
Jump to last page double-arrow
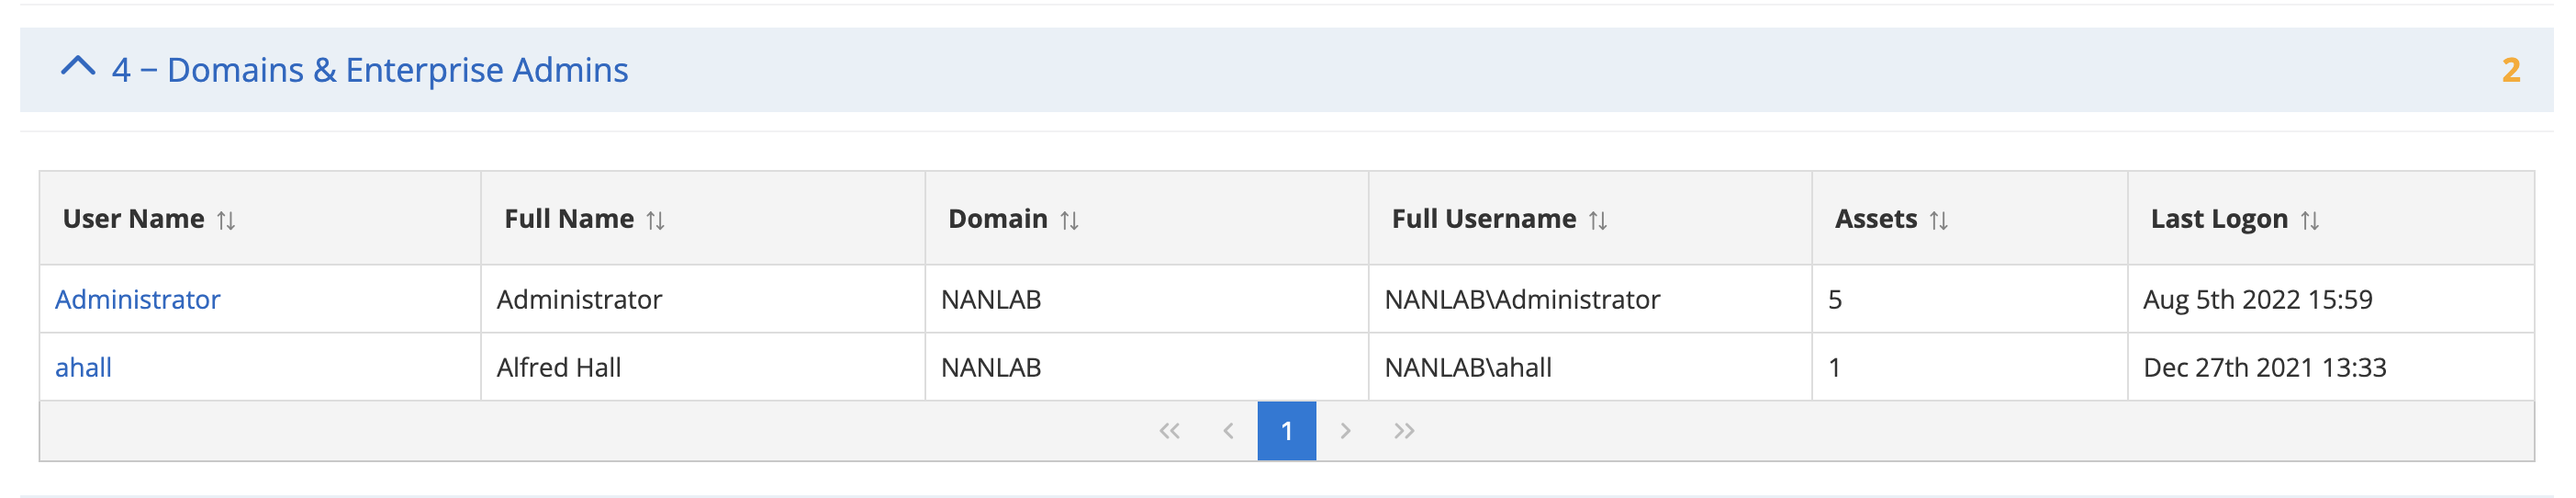pos(1404,431)
